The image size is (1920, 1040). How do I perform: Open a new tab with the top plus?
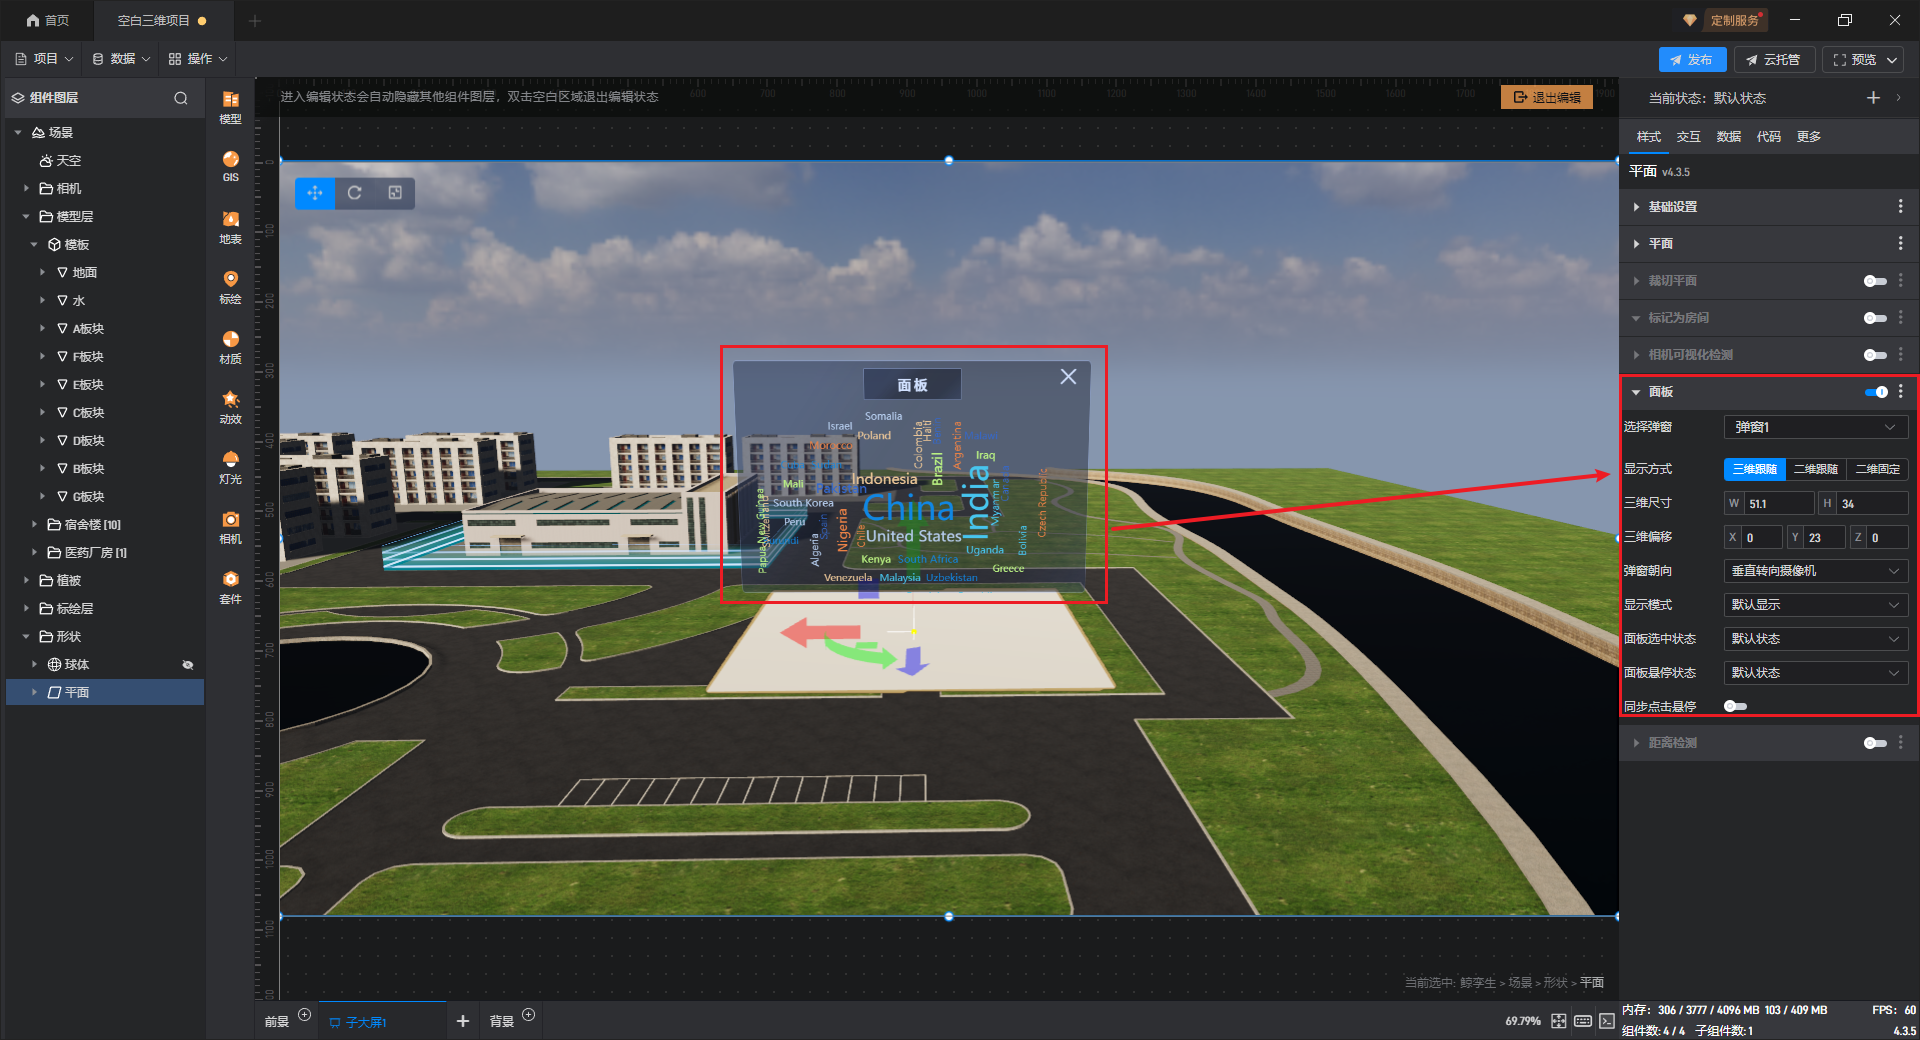pos(255,20)
